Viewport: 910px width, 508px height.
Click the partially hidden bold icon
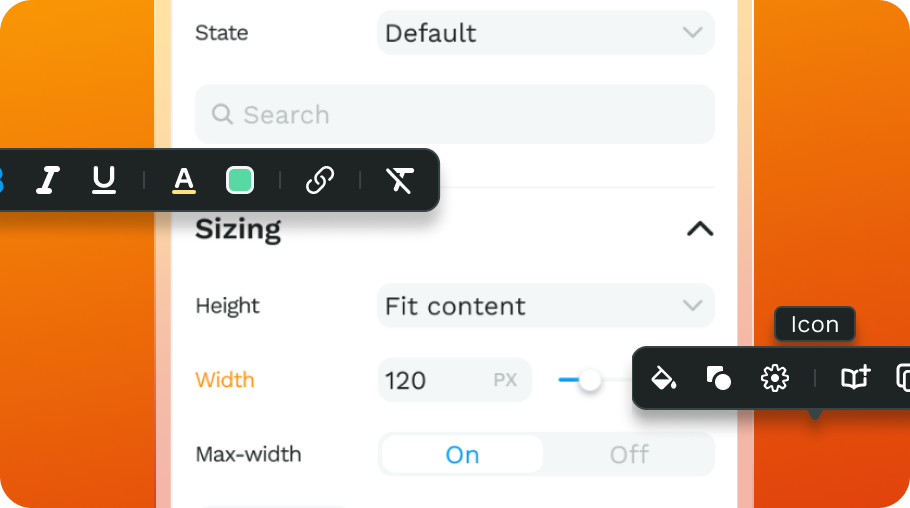(2, 180)
